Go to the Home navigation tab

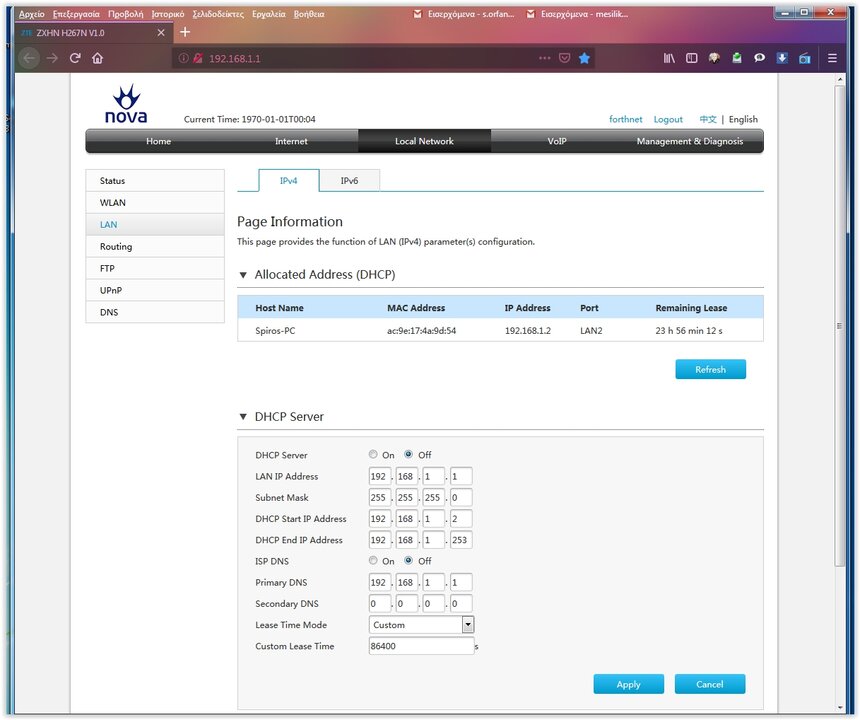[159, 141]
